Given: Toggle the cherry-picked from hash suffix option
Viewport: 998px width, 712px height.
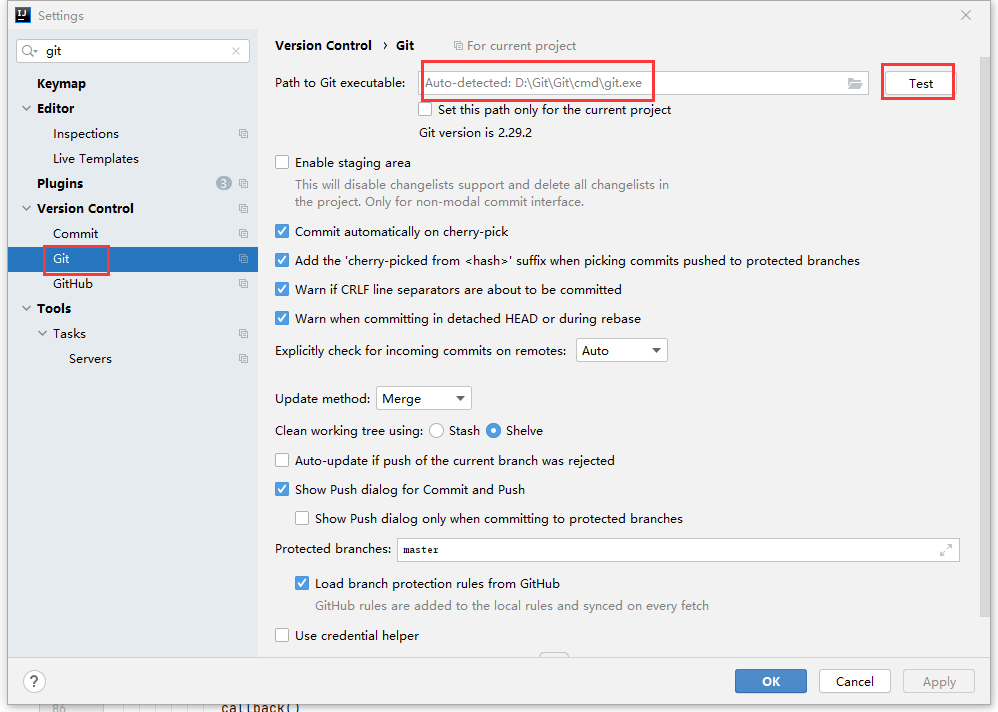Looking at the screenshot, I should (282, 260).
